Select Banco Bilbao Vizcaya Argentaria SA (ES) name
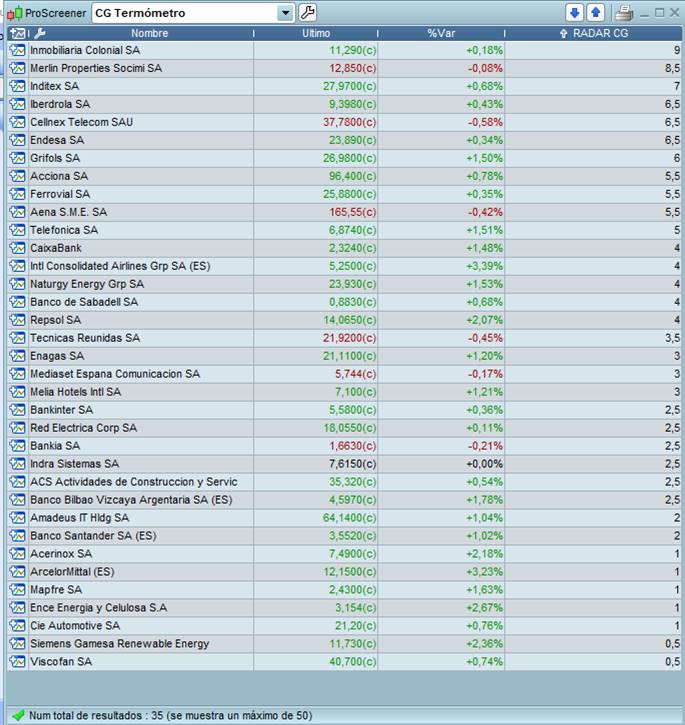 131,500
